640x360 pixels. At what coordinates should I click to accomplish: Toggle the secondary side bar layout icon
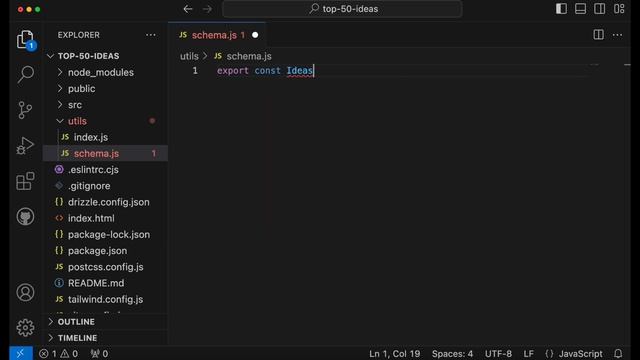point(600,9)
